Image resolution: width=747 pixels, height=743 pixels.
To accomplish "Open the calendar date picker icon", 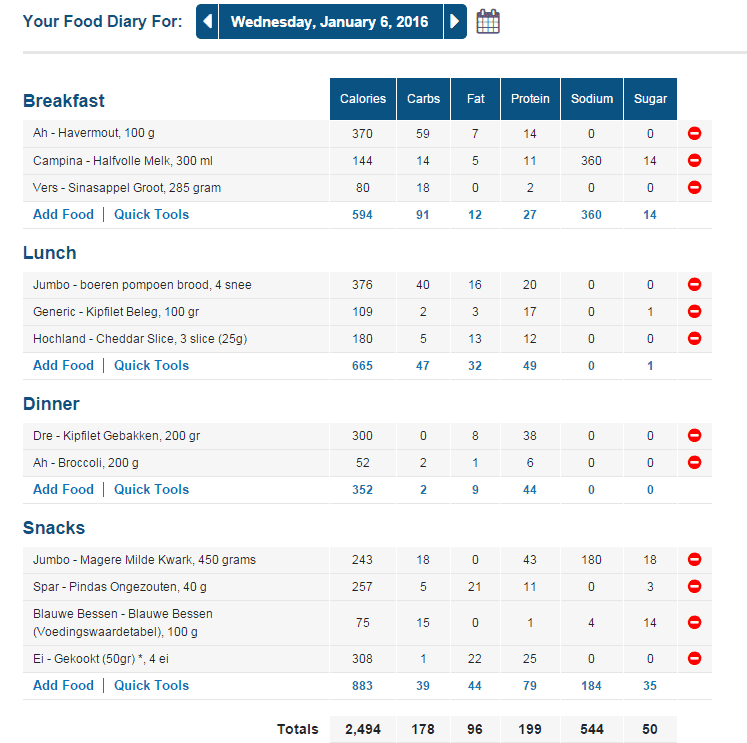I will pyautogui.click(x=488, y=21).
